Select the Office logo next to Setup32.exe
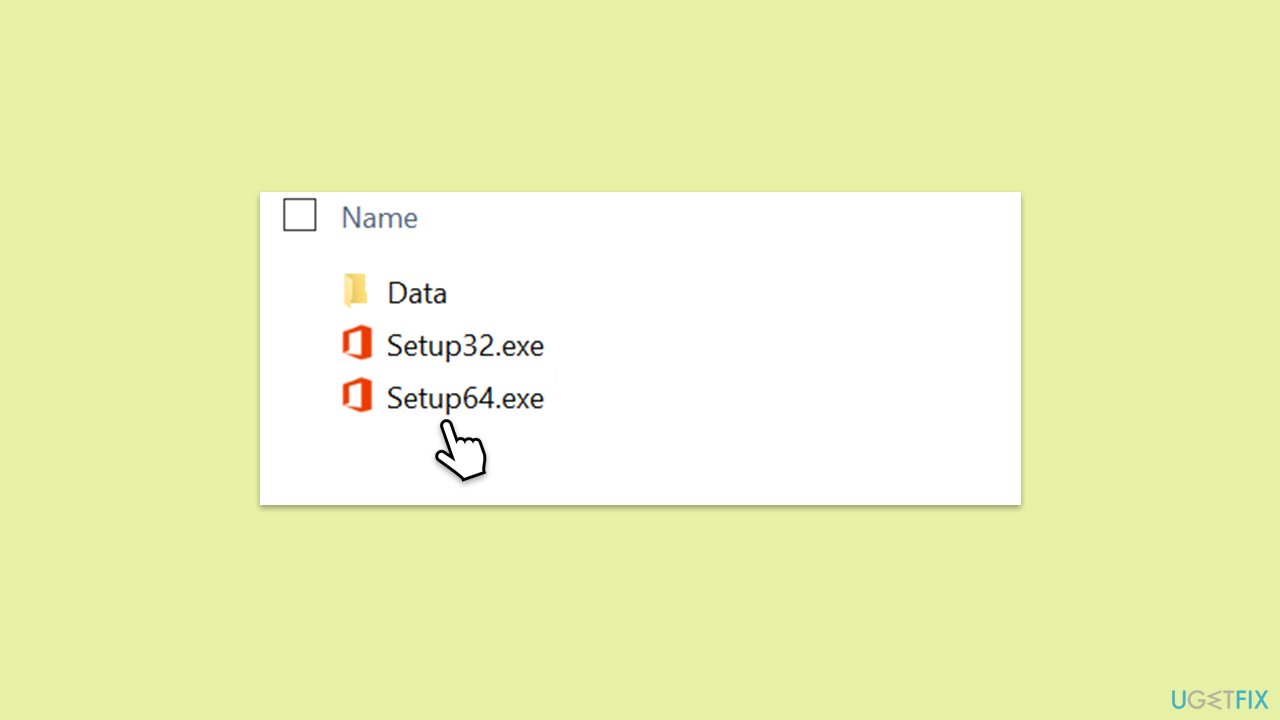The image size is (1280, 720). (357, 344)
